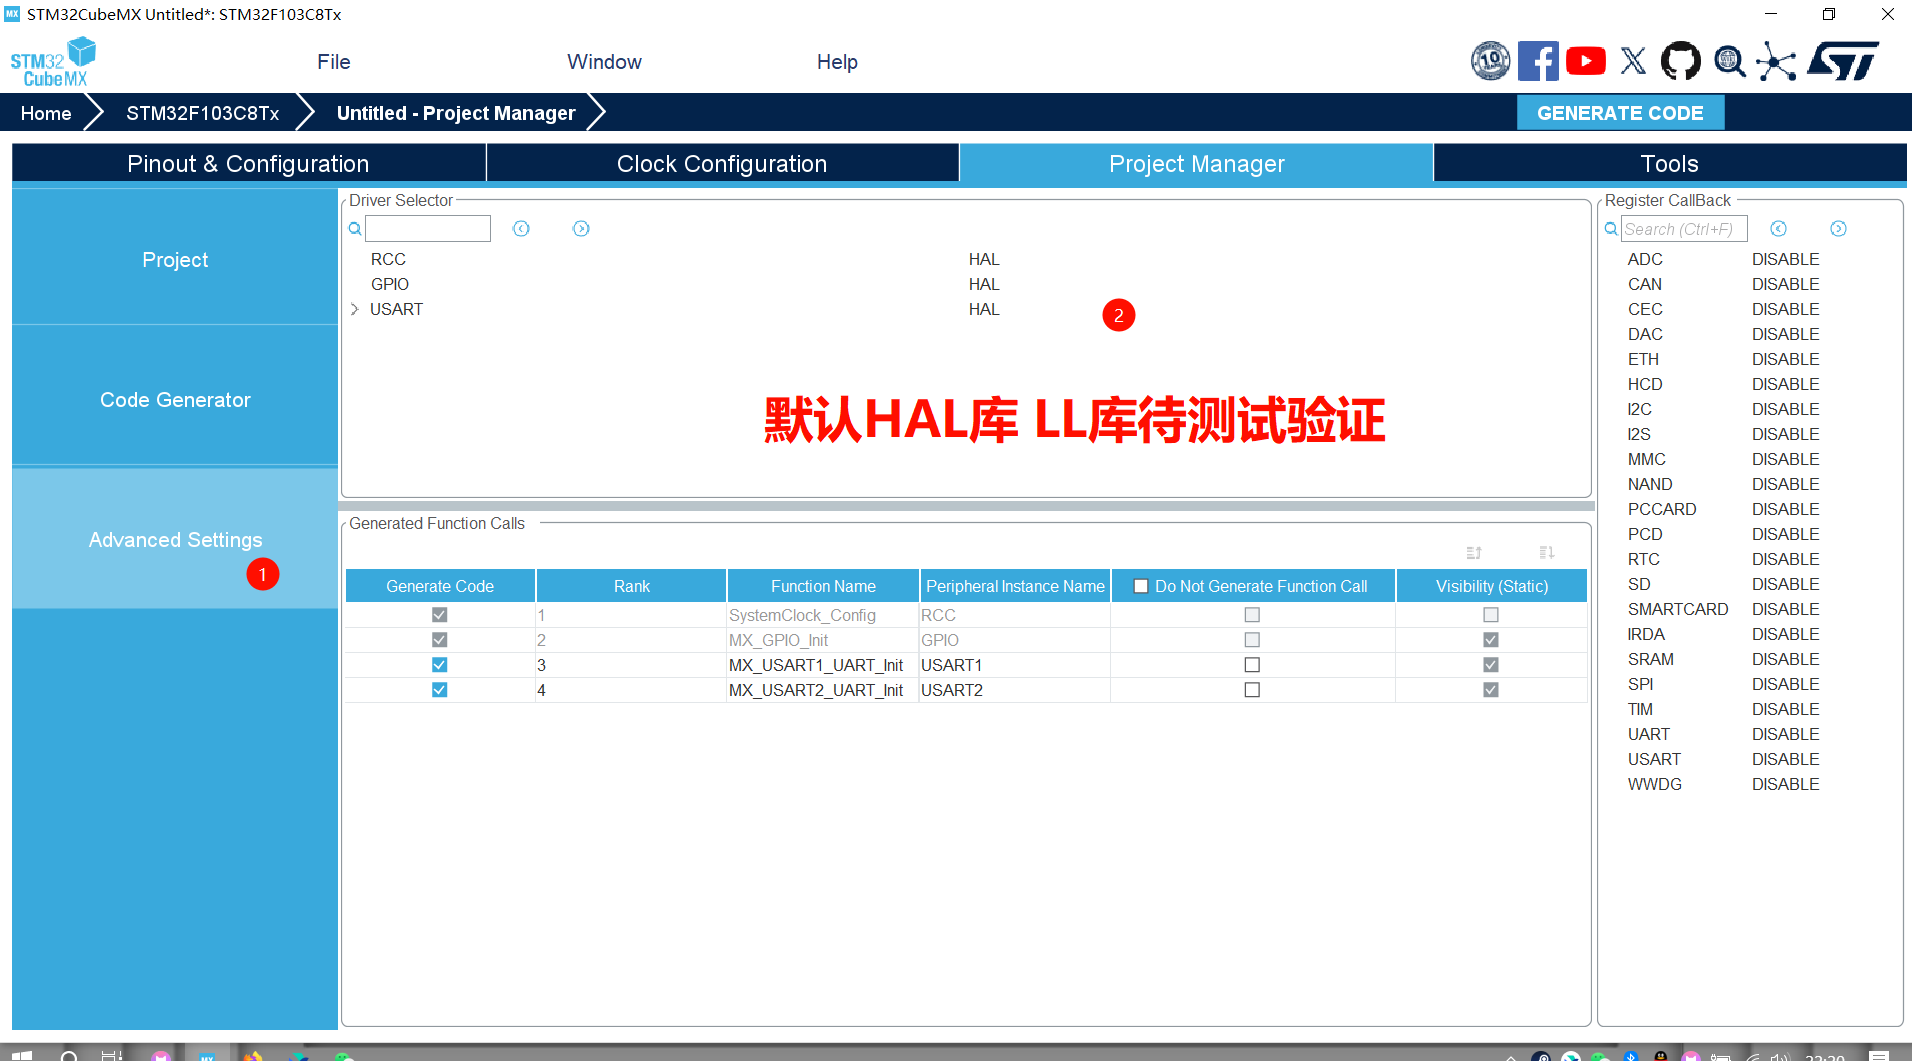Image resolution: width=1912 pixels, height=1061 pixels.
Task: Go to Home in the breadcrumb
Action: (46, 113)
